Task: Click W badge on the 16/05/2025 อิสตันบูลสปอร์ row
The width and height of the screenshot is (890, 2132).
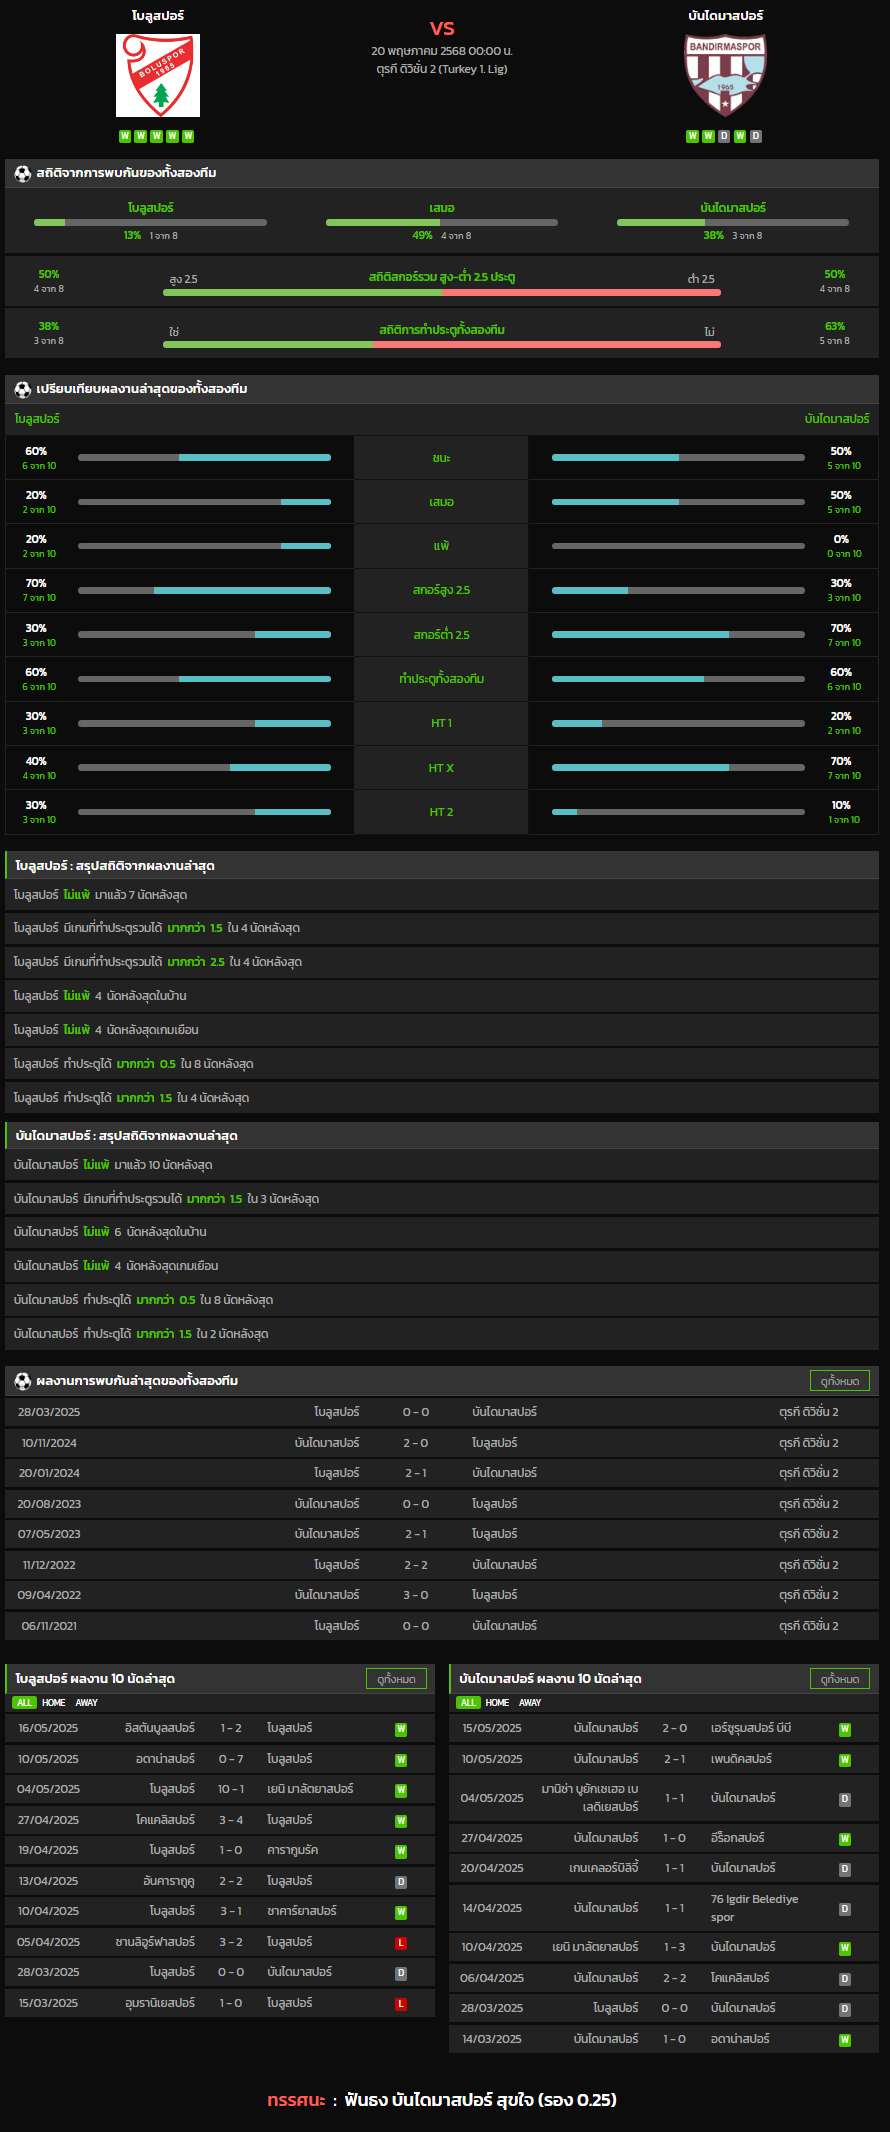Action: [401, 1729]
